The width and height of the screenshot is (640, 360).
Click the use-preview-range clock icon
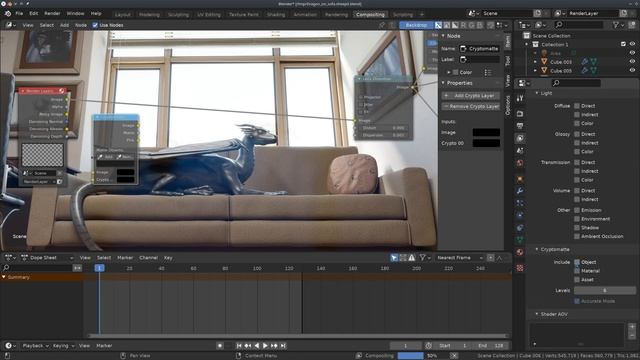tap(429, 346)
